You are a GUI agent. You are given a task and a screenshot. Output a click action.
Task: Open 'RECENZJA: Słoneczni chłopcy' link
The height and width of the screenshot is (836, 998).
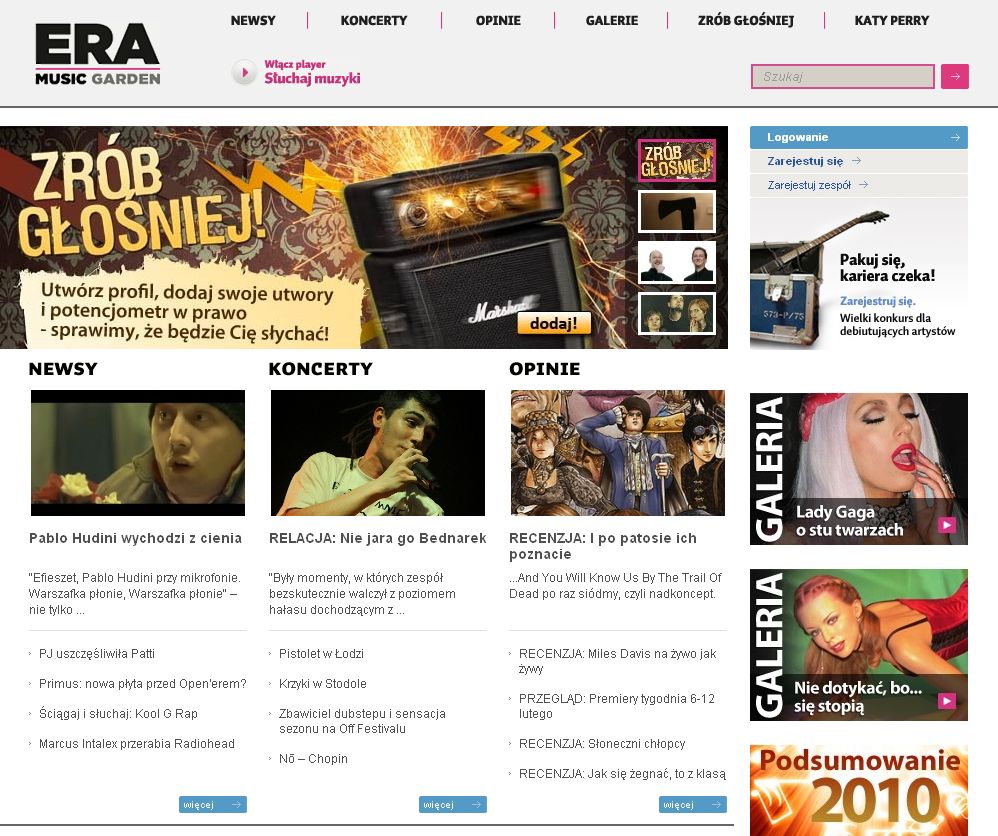click(602, 743)
